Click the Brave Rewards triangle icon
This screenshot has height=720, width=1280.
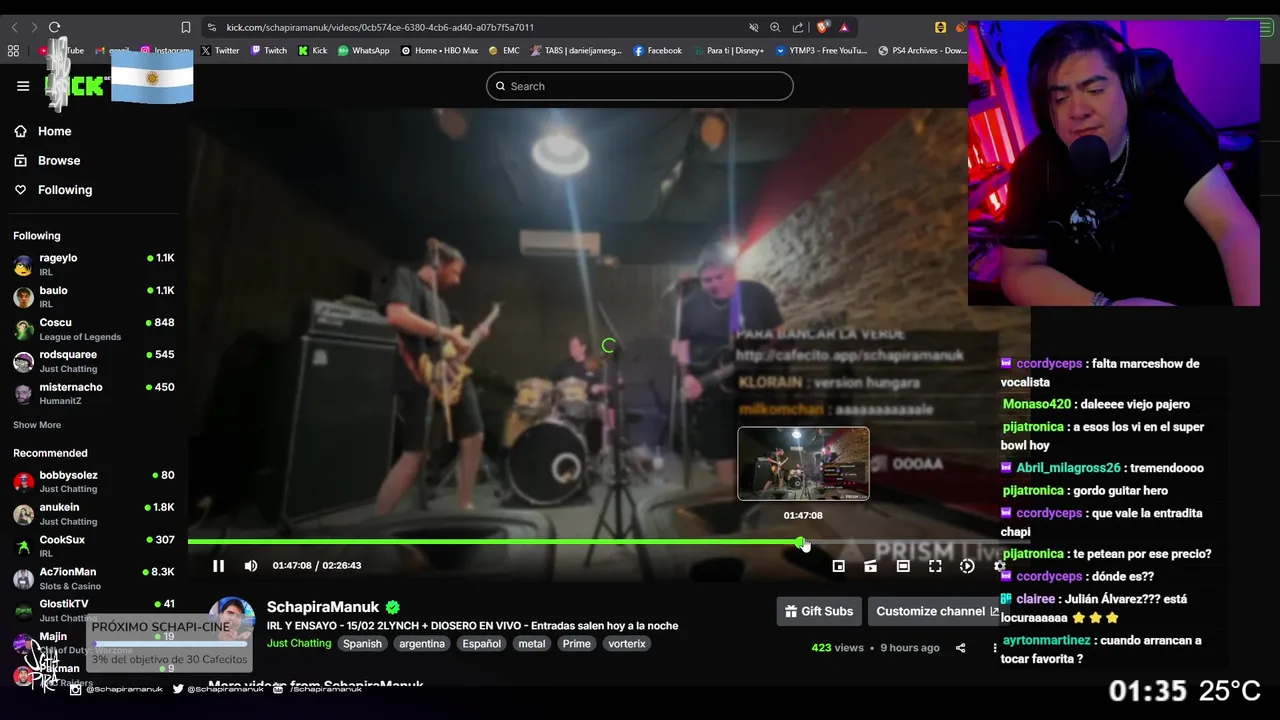(845, 27)
